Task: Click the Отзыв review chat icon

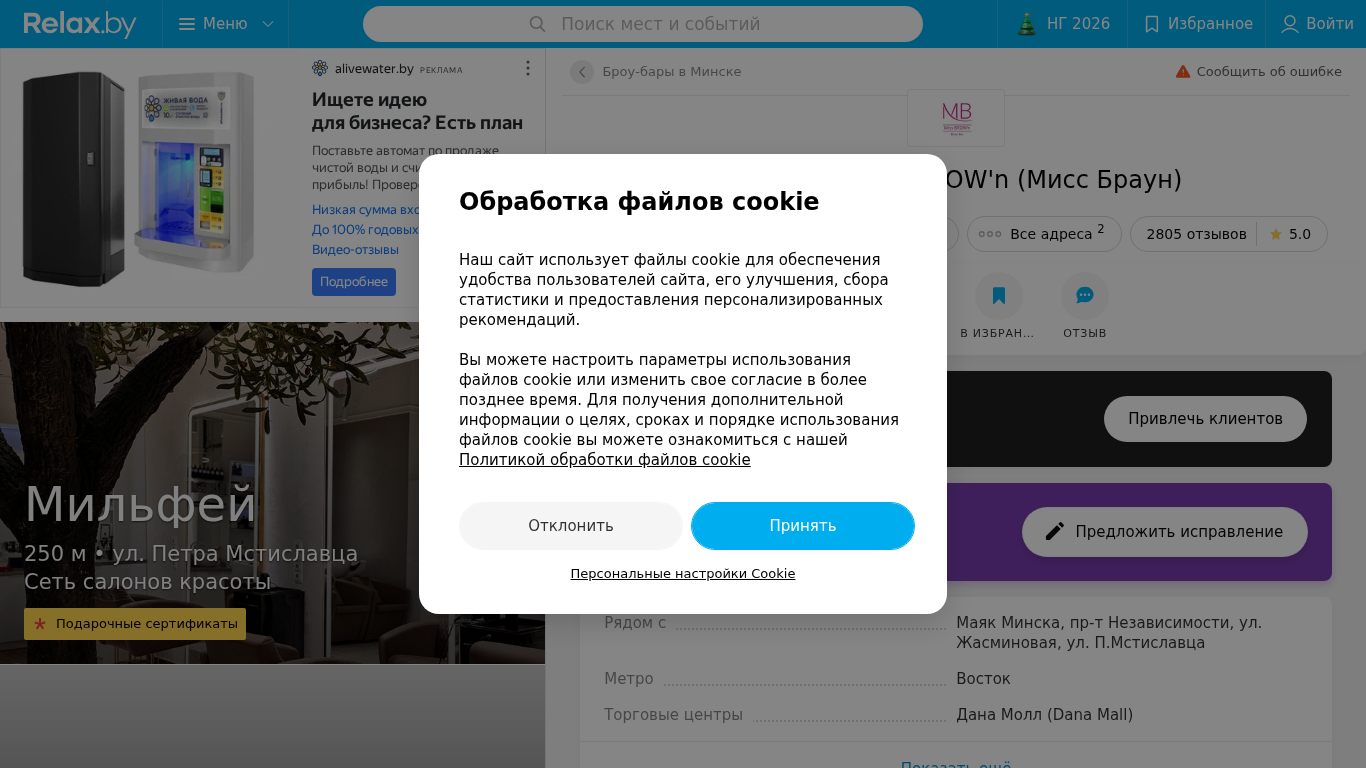Action: [x=1085, y=296]
